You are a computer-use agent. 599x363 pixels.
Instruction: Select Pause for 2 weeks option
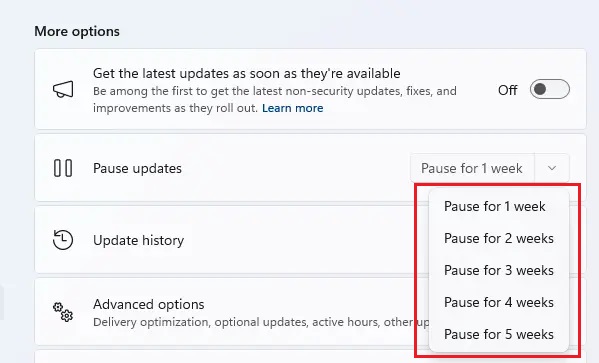[499, 238]
